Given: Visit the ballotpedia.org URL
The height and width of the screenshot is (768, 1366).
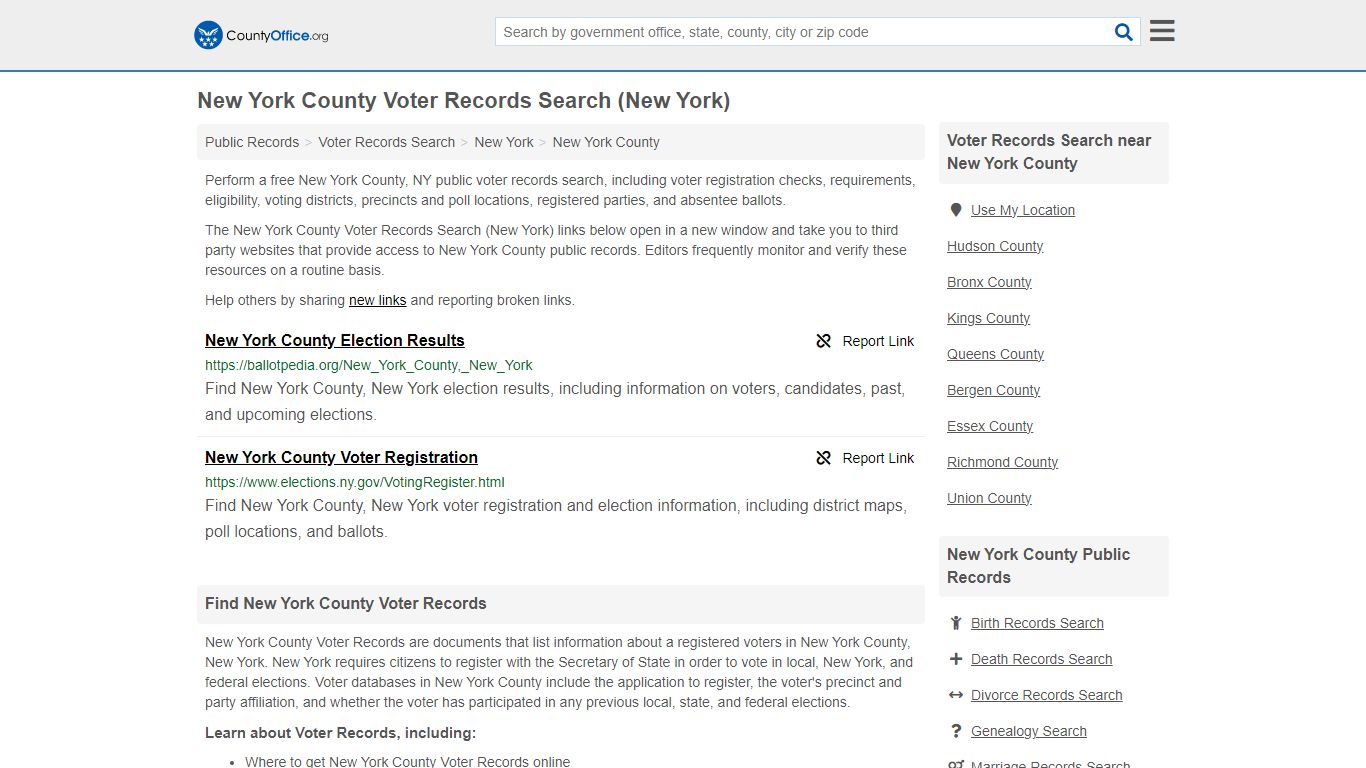Looking at the screenshot, I should pos(369,365).
